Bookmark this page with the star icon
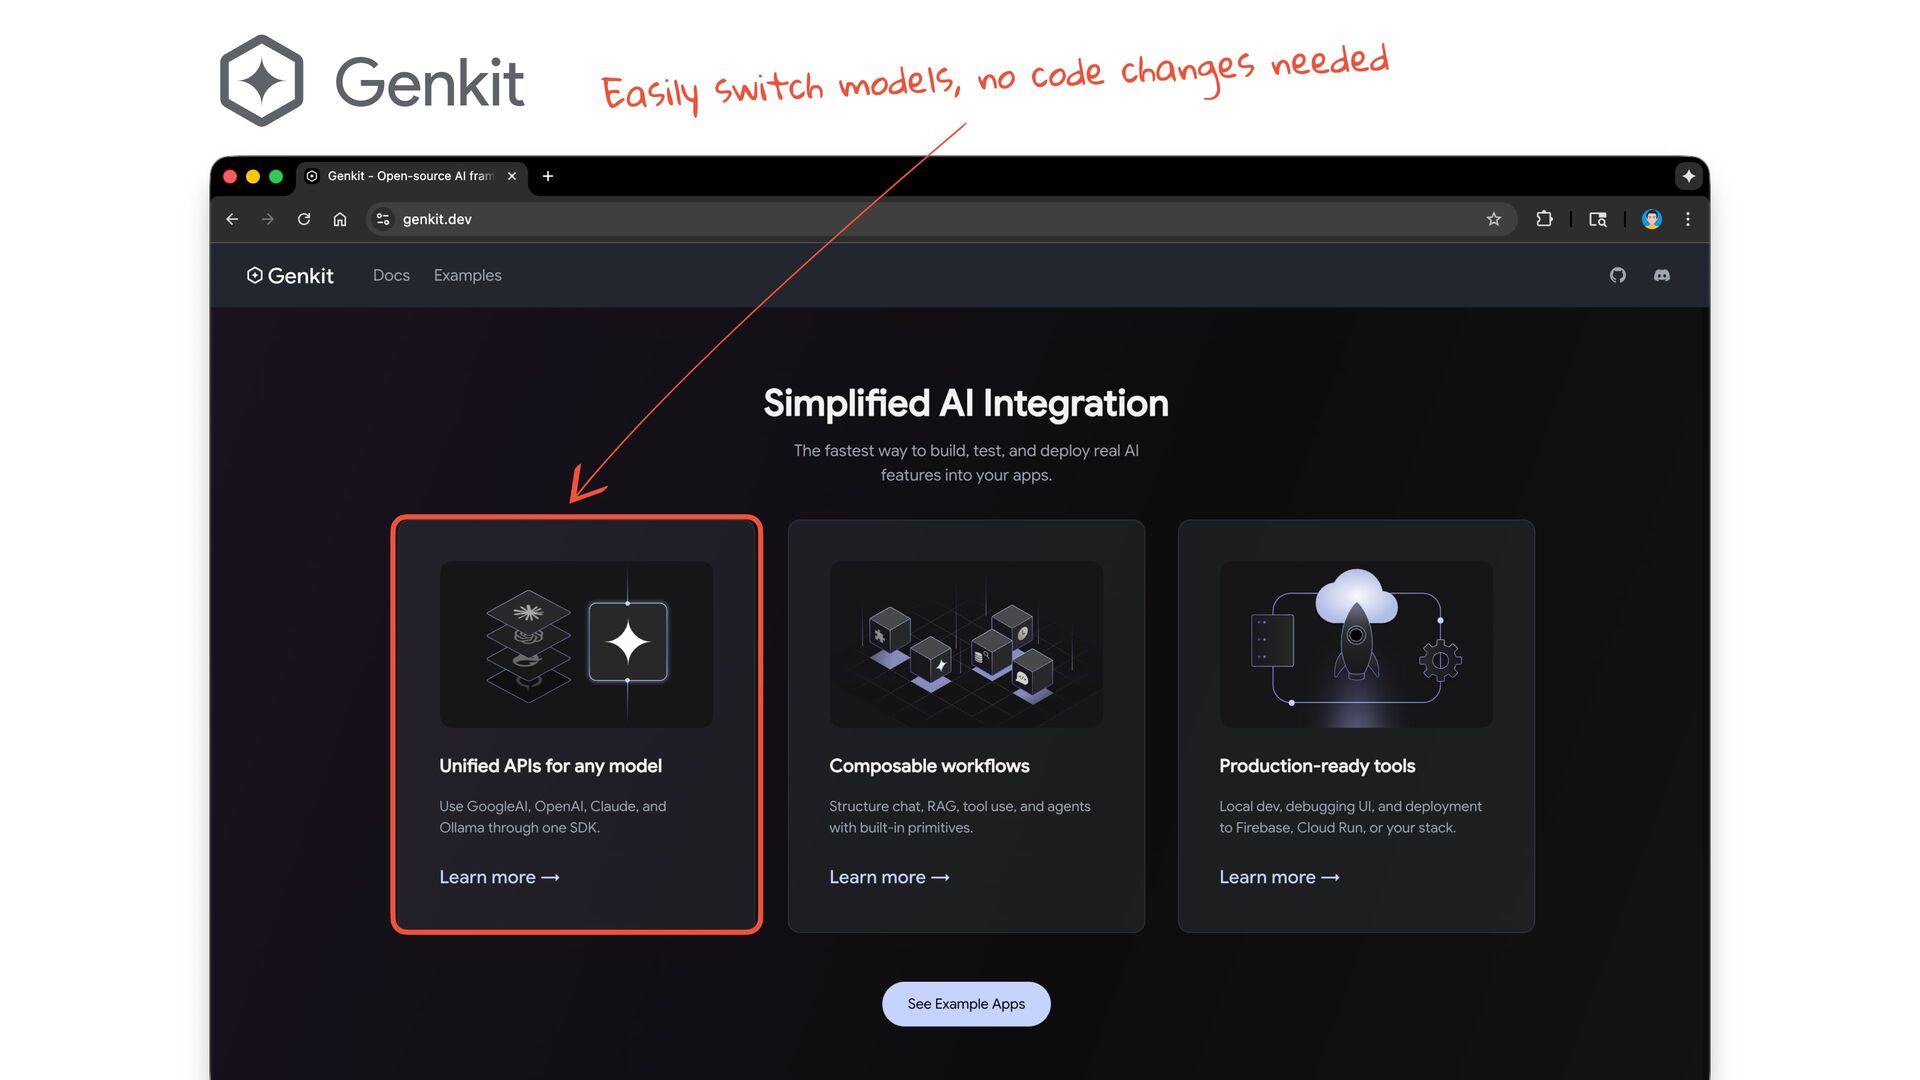The image size is (1920, 1080). [x=1494, y=219]
